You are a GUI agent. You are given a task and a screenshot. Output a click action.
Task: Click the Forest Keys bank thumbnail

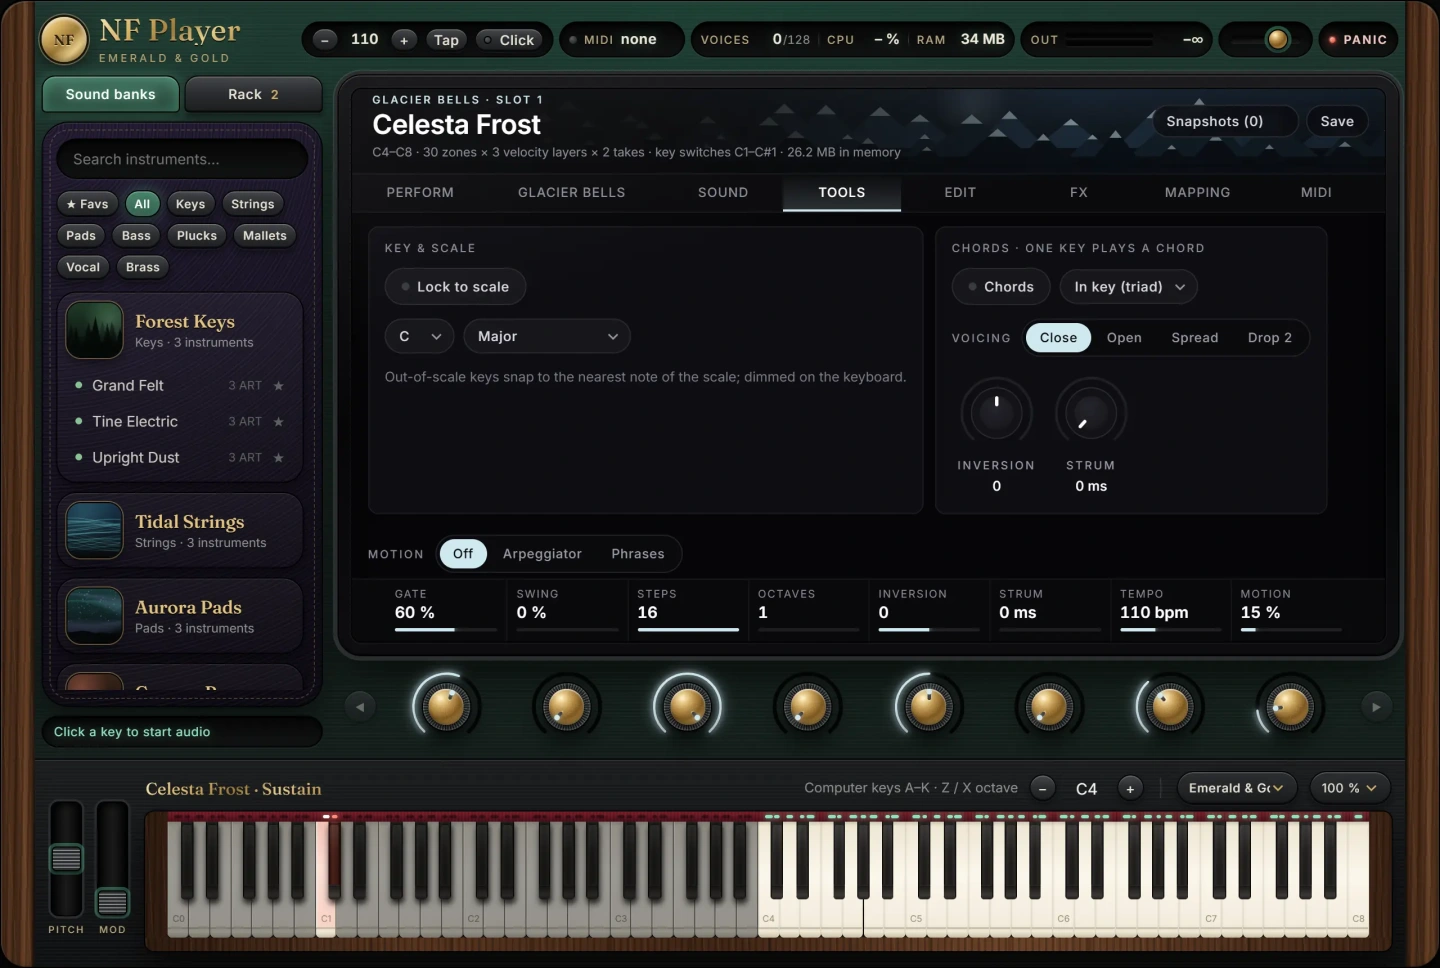coord(94,330)
